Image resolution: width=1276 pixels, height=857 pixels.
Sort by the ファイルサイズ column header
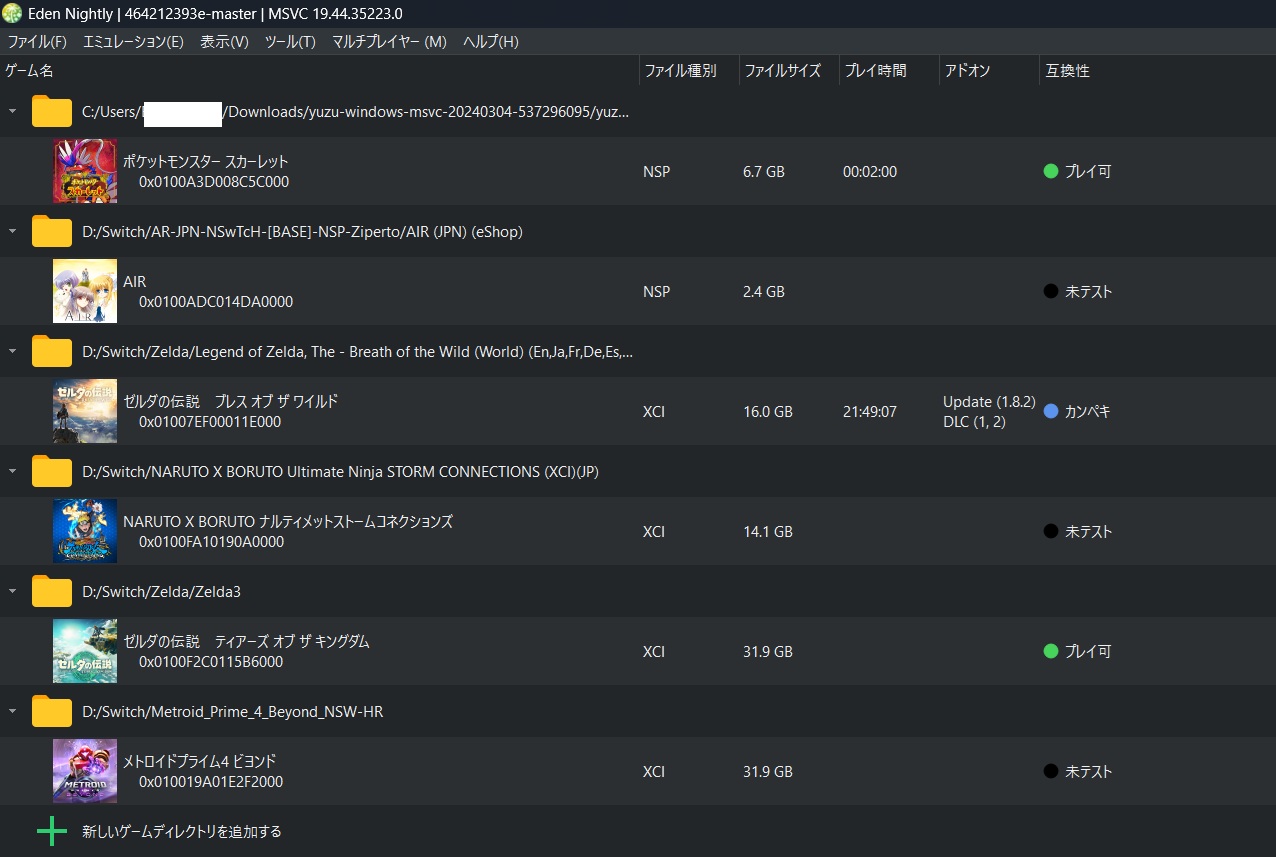(x=783, y=71)
